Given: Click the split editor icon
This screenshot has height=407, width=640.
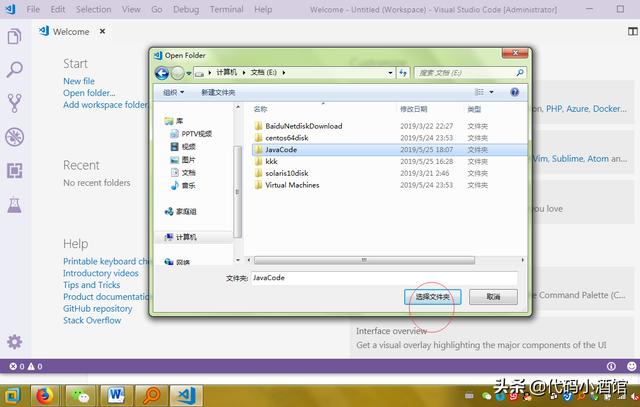Looking at the screenshot, I should pos(632,31).
